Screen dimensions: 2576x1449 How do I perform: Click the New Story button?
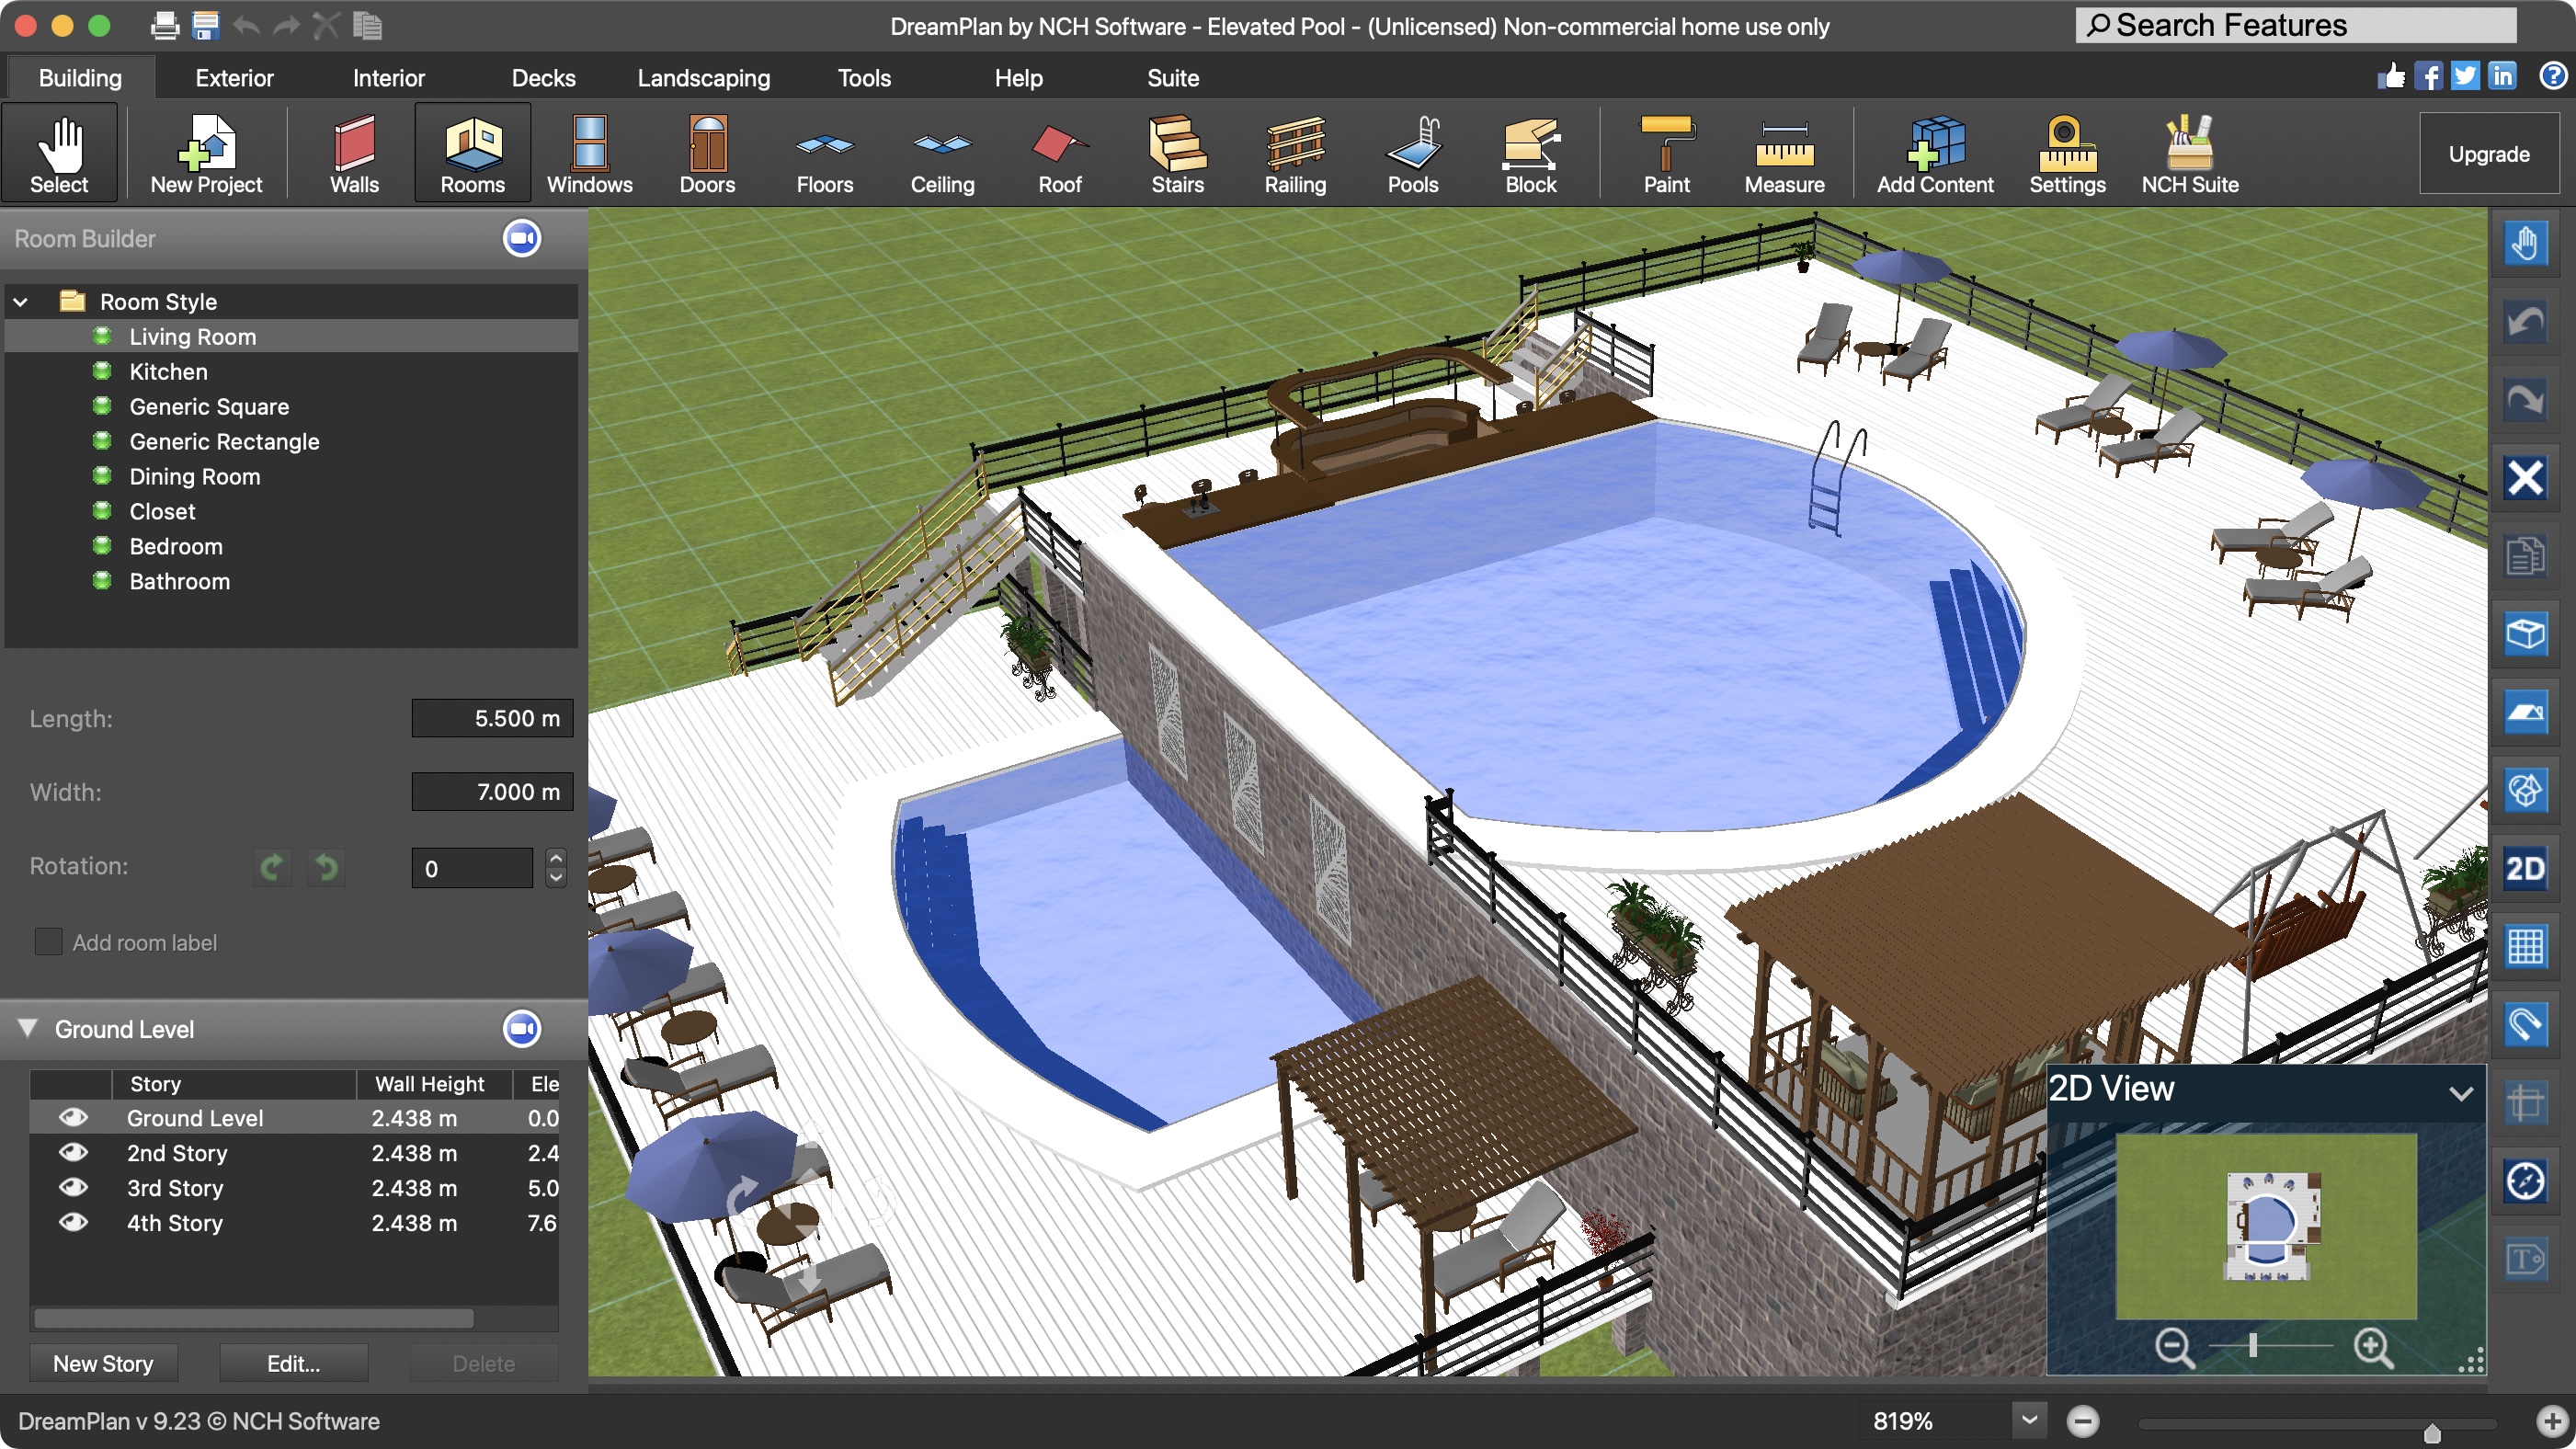click(103, 1363)
